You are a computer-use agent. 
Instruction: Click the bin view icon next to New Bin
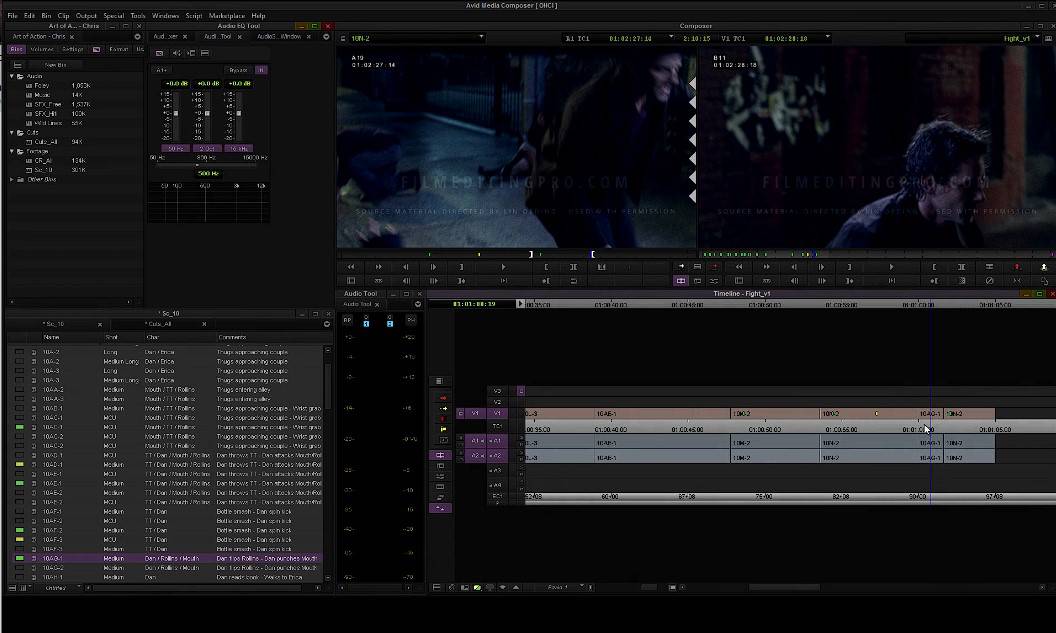18,65
